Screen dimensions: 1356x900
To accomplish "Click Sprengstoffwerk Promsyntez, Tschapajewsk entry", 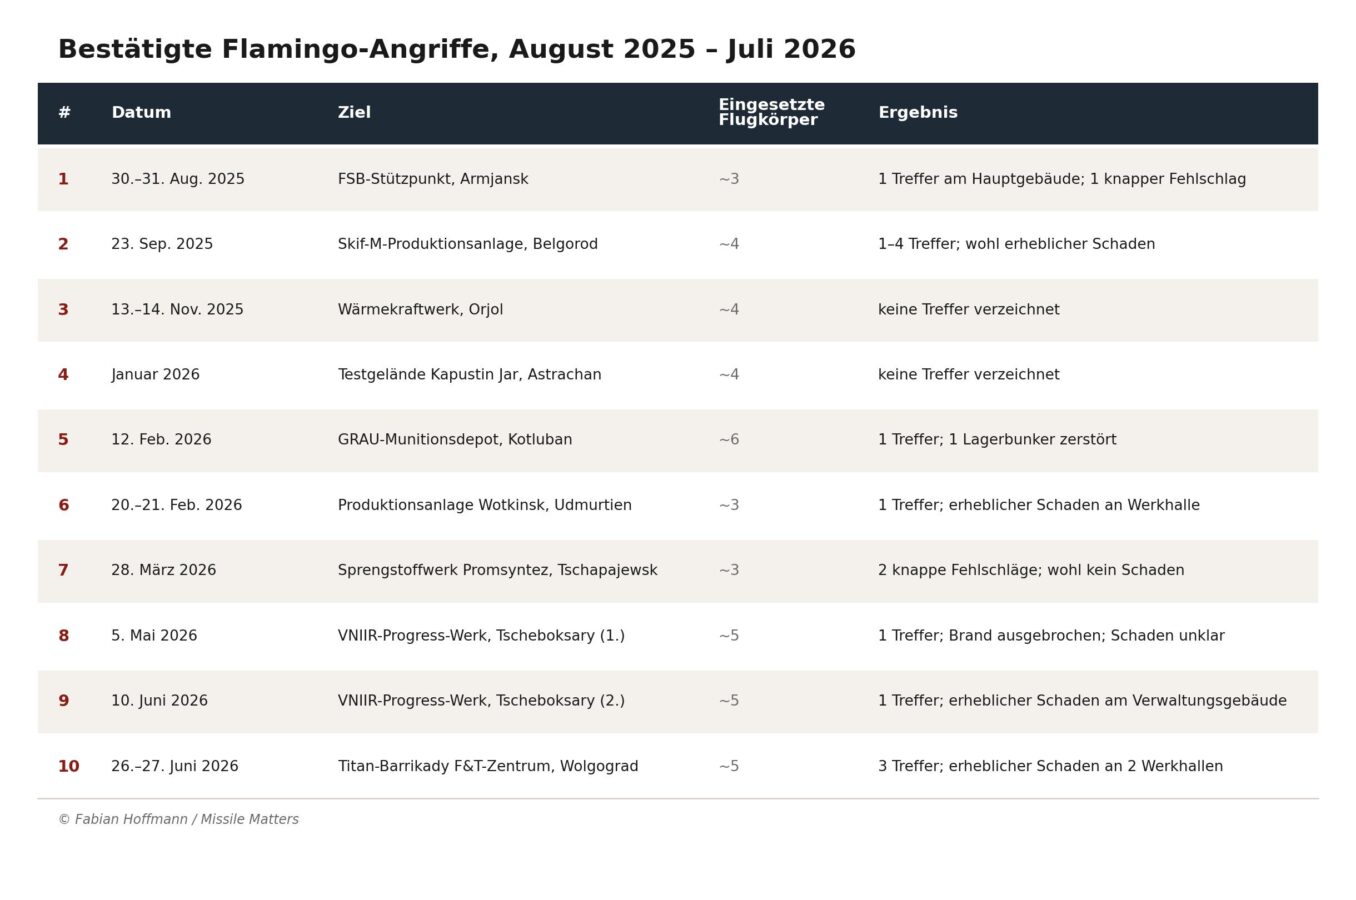I will (x=497, y=571).
